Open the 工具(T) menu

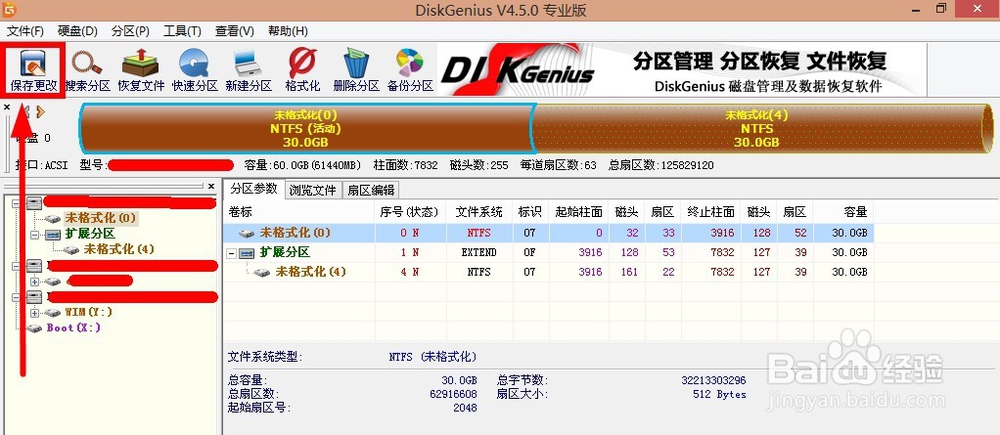(x=182, y=31)
